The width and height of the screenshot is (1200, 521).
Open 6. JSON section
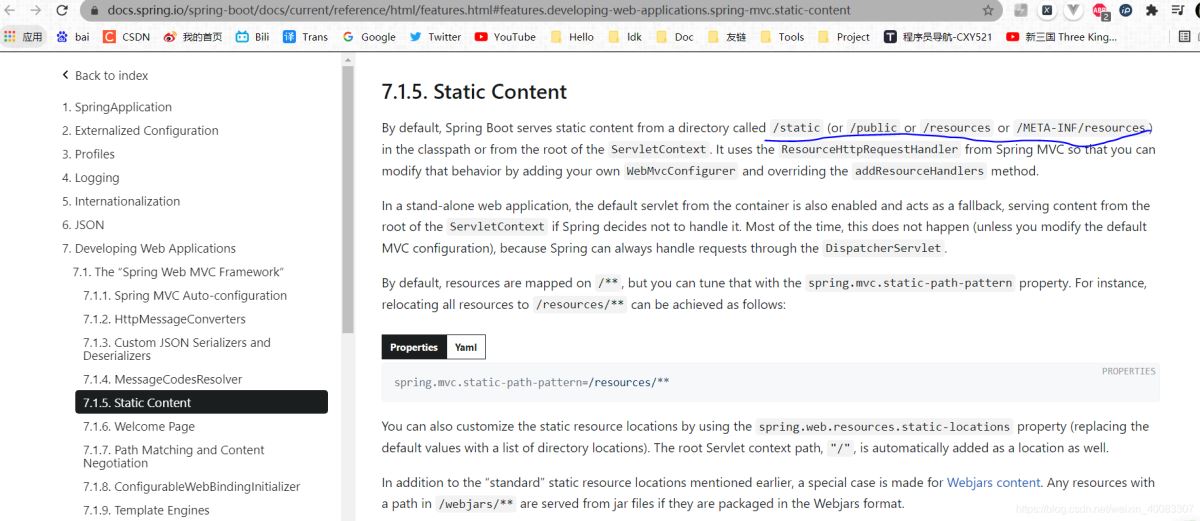point(83,224)
